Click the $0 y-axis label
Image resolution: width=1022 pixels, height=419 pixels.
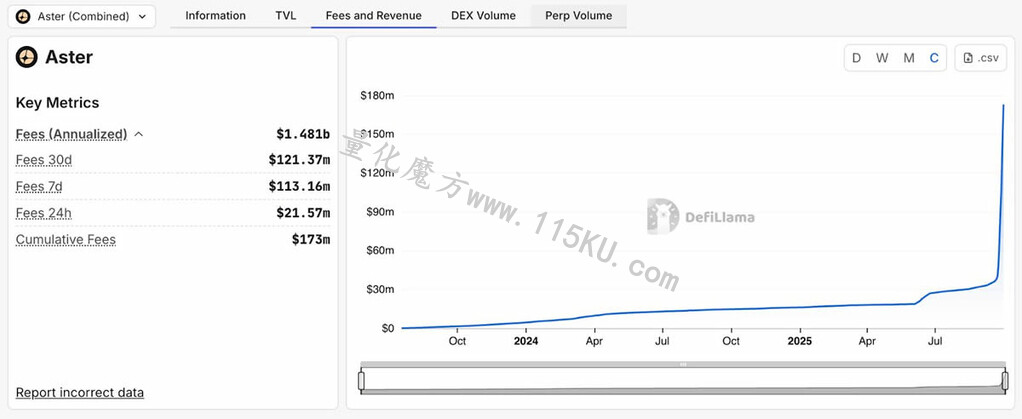pyautogui.click(x=388, y=328)
